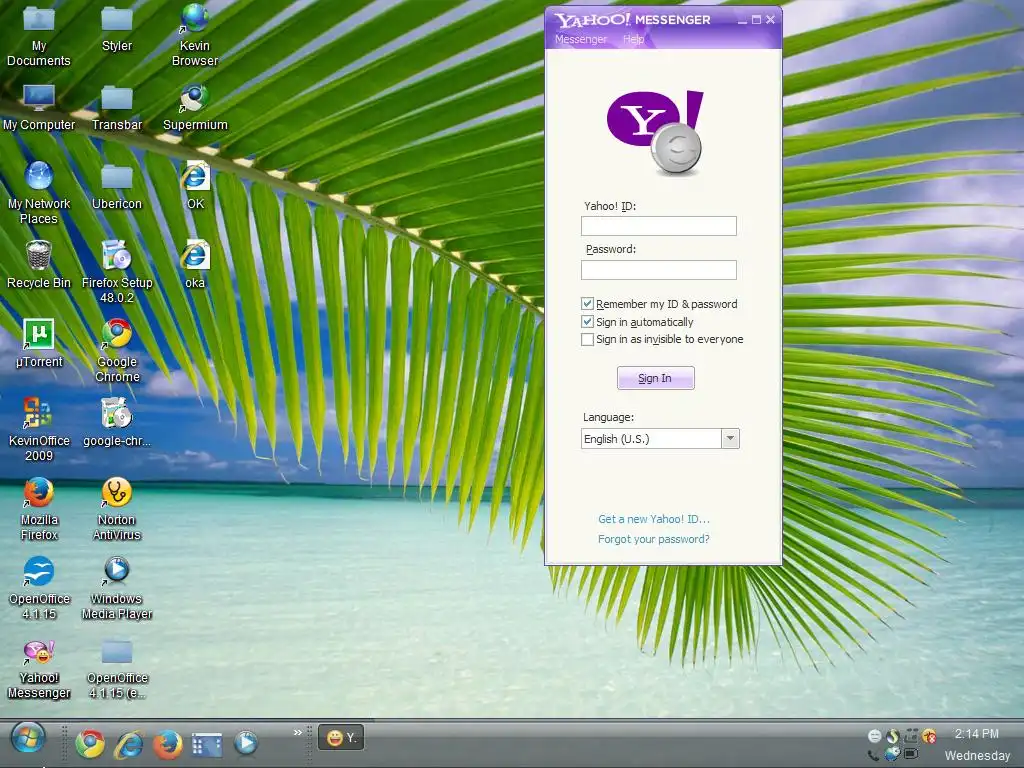Launch Internet Explorer from quick launch bar
The image size is (1024, 768).
click(x=129, y=743)
